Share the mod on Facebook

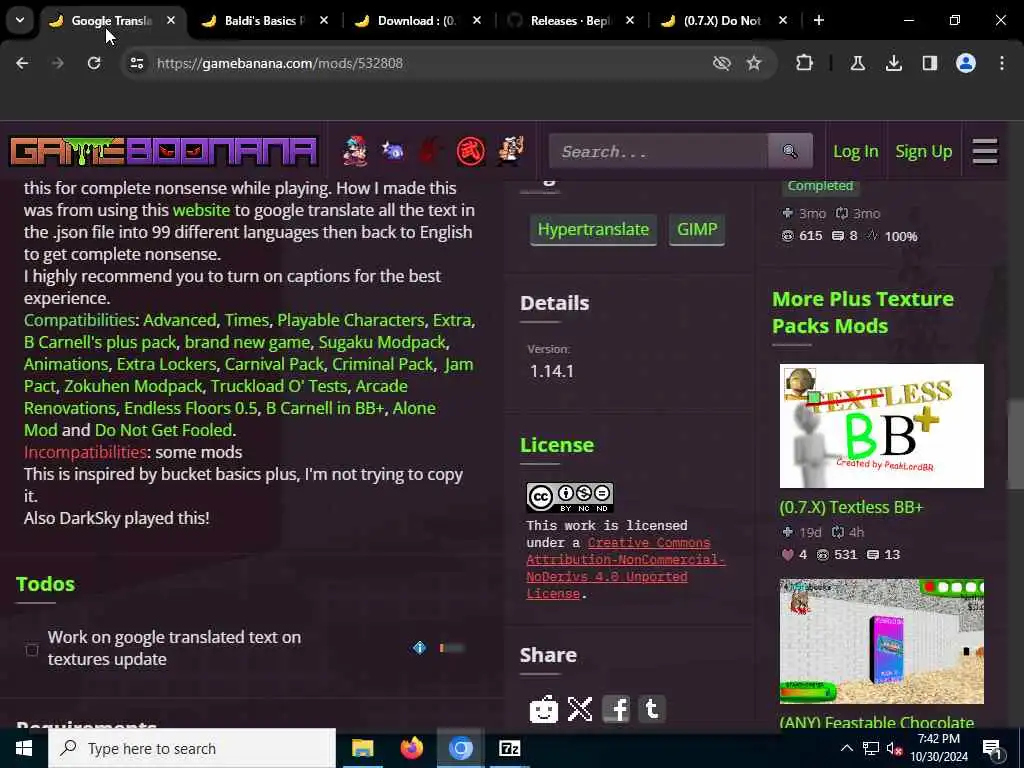click(616, 709)
